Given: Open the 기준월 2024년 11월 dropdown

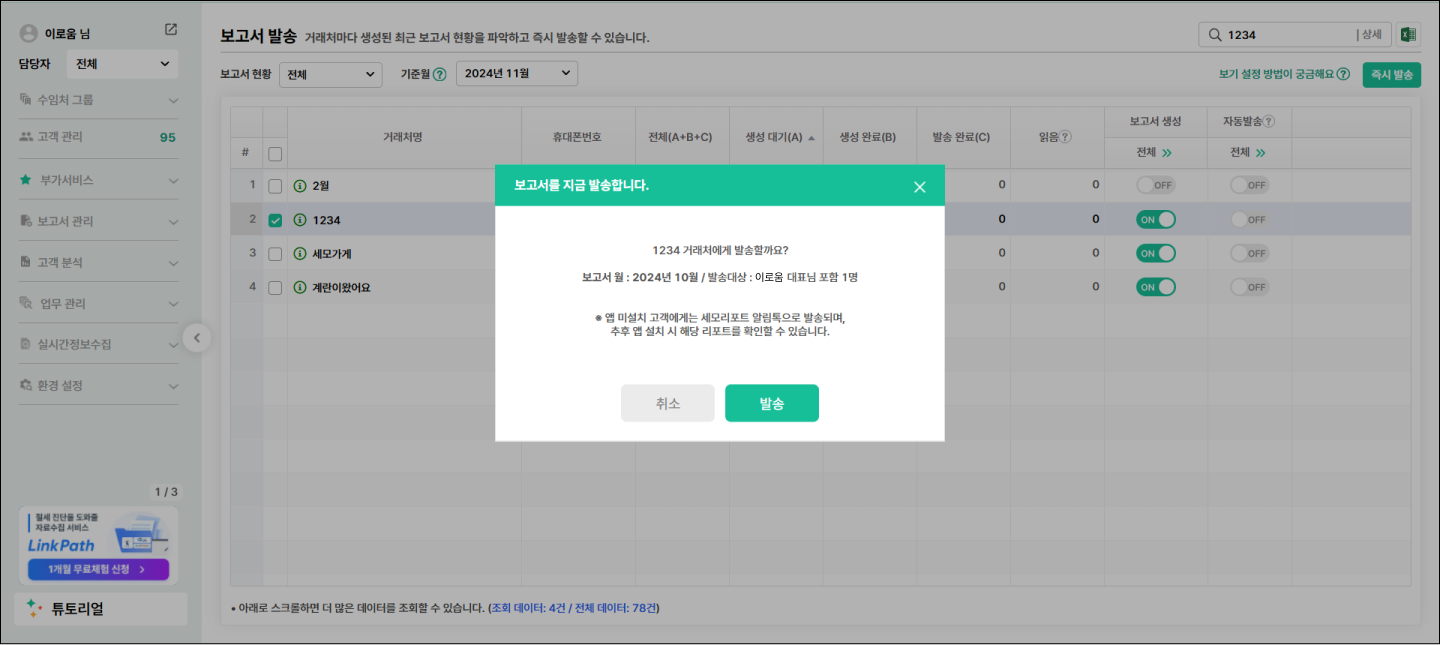Looking at the screenshot, I should (x=516, y=74).
